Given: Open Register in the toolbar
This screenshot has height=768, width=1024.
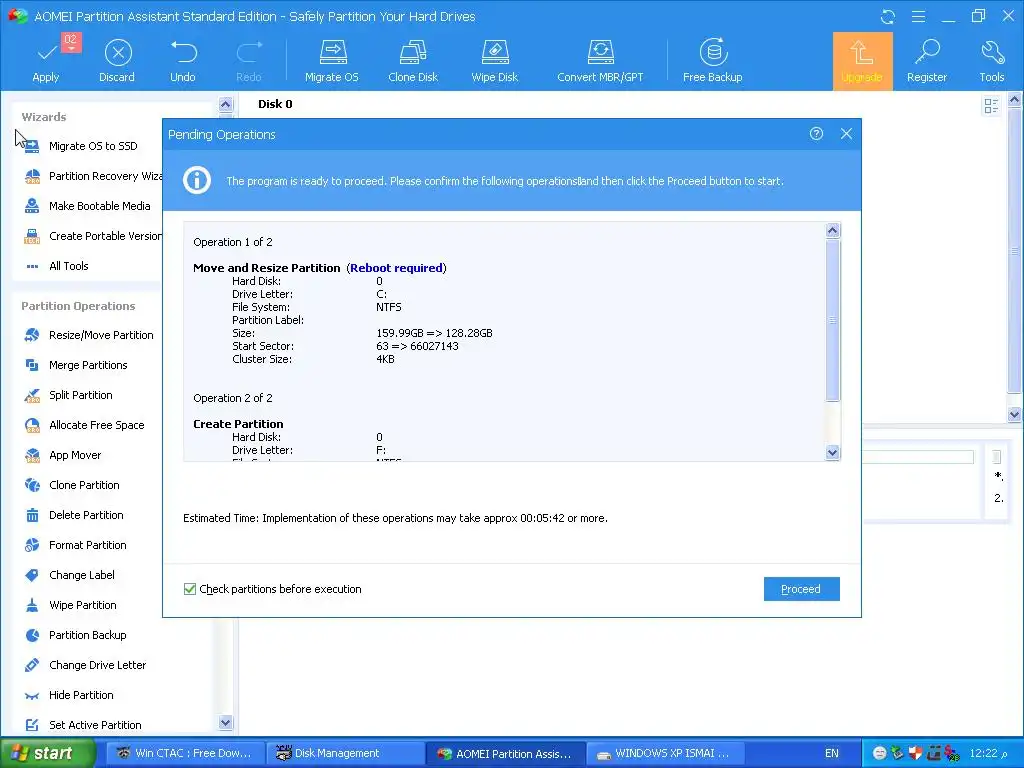Looking at the screenshot, I should [927, 61].
